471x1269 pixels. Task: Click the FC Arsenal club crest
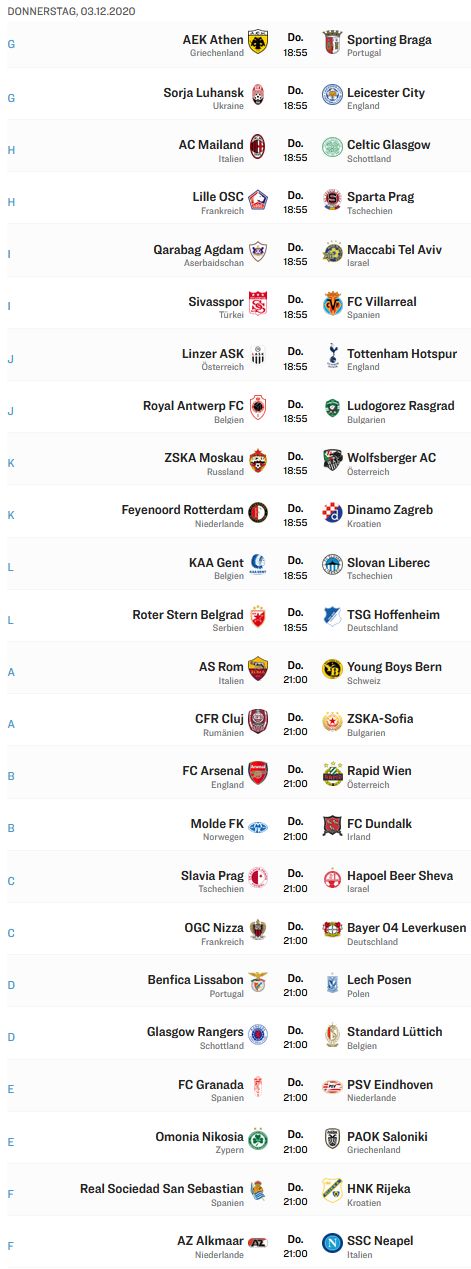point(258,772)
